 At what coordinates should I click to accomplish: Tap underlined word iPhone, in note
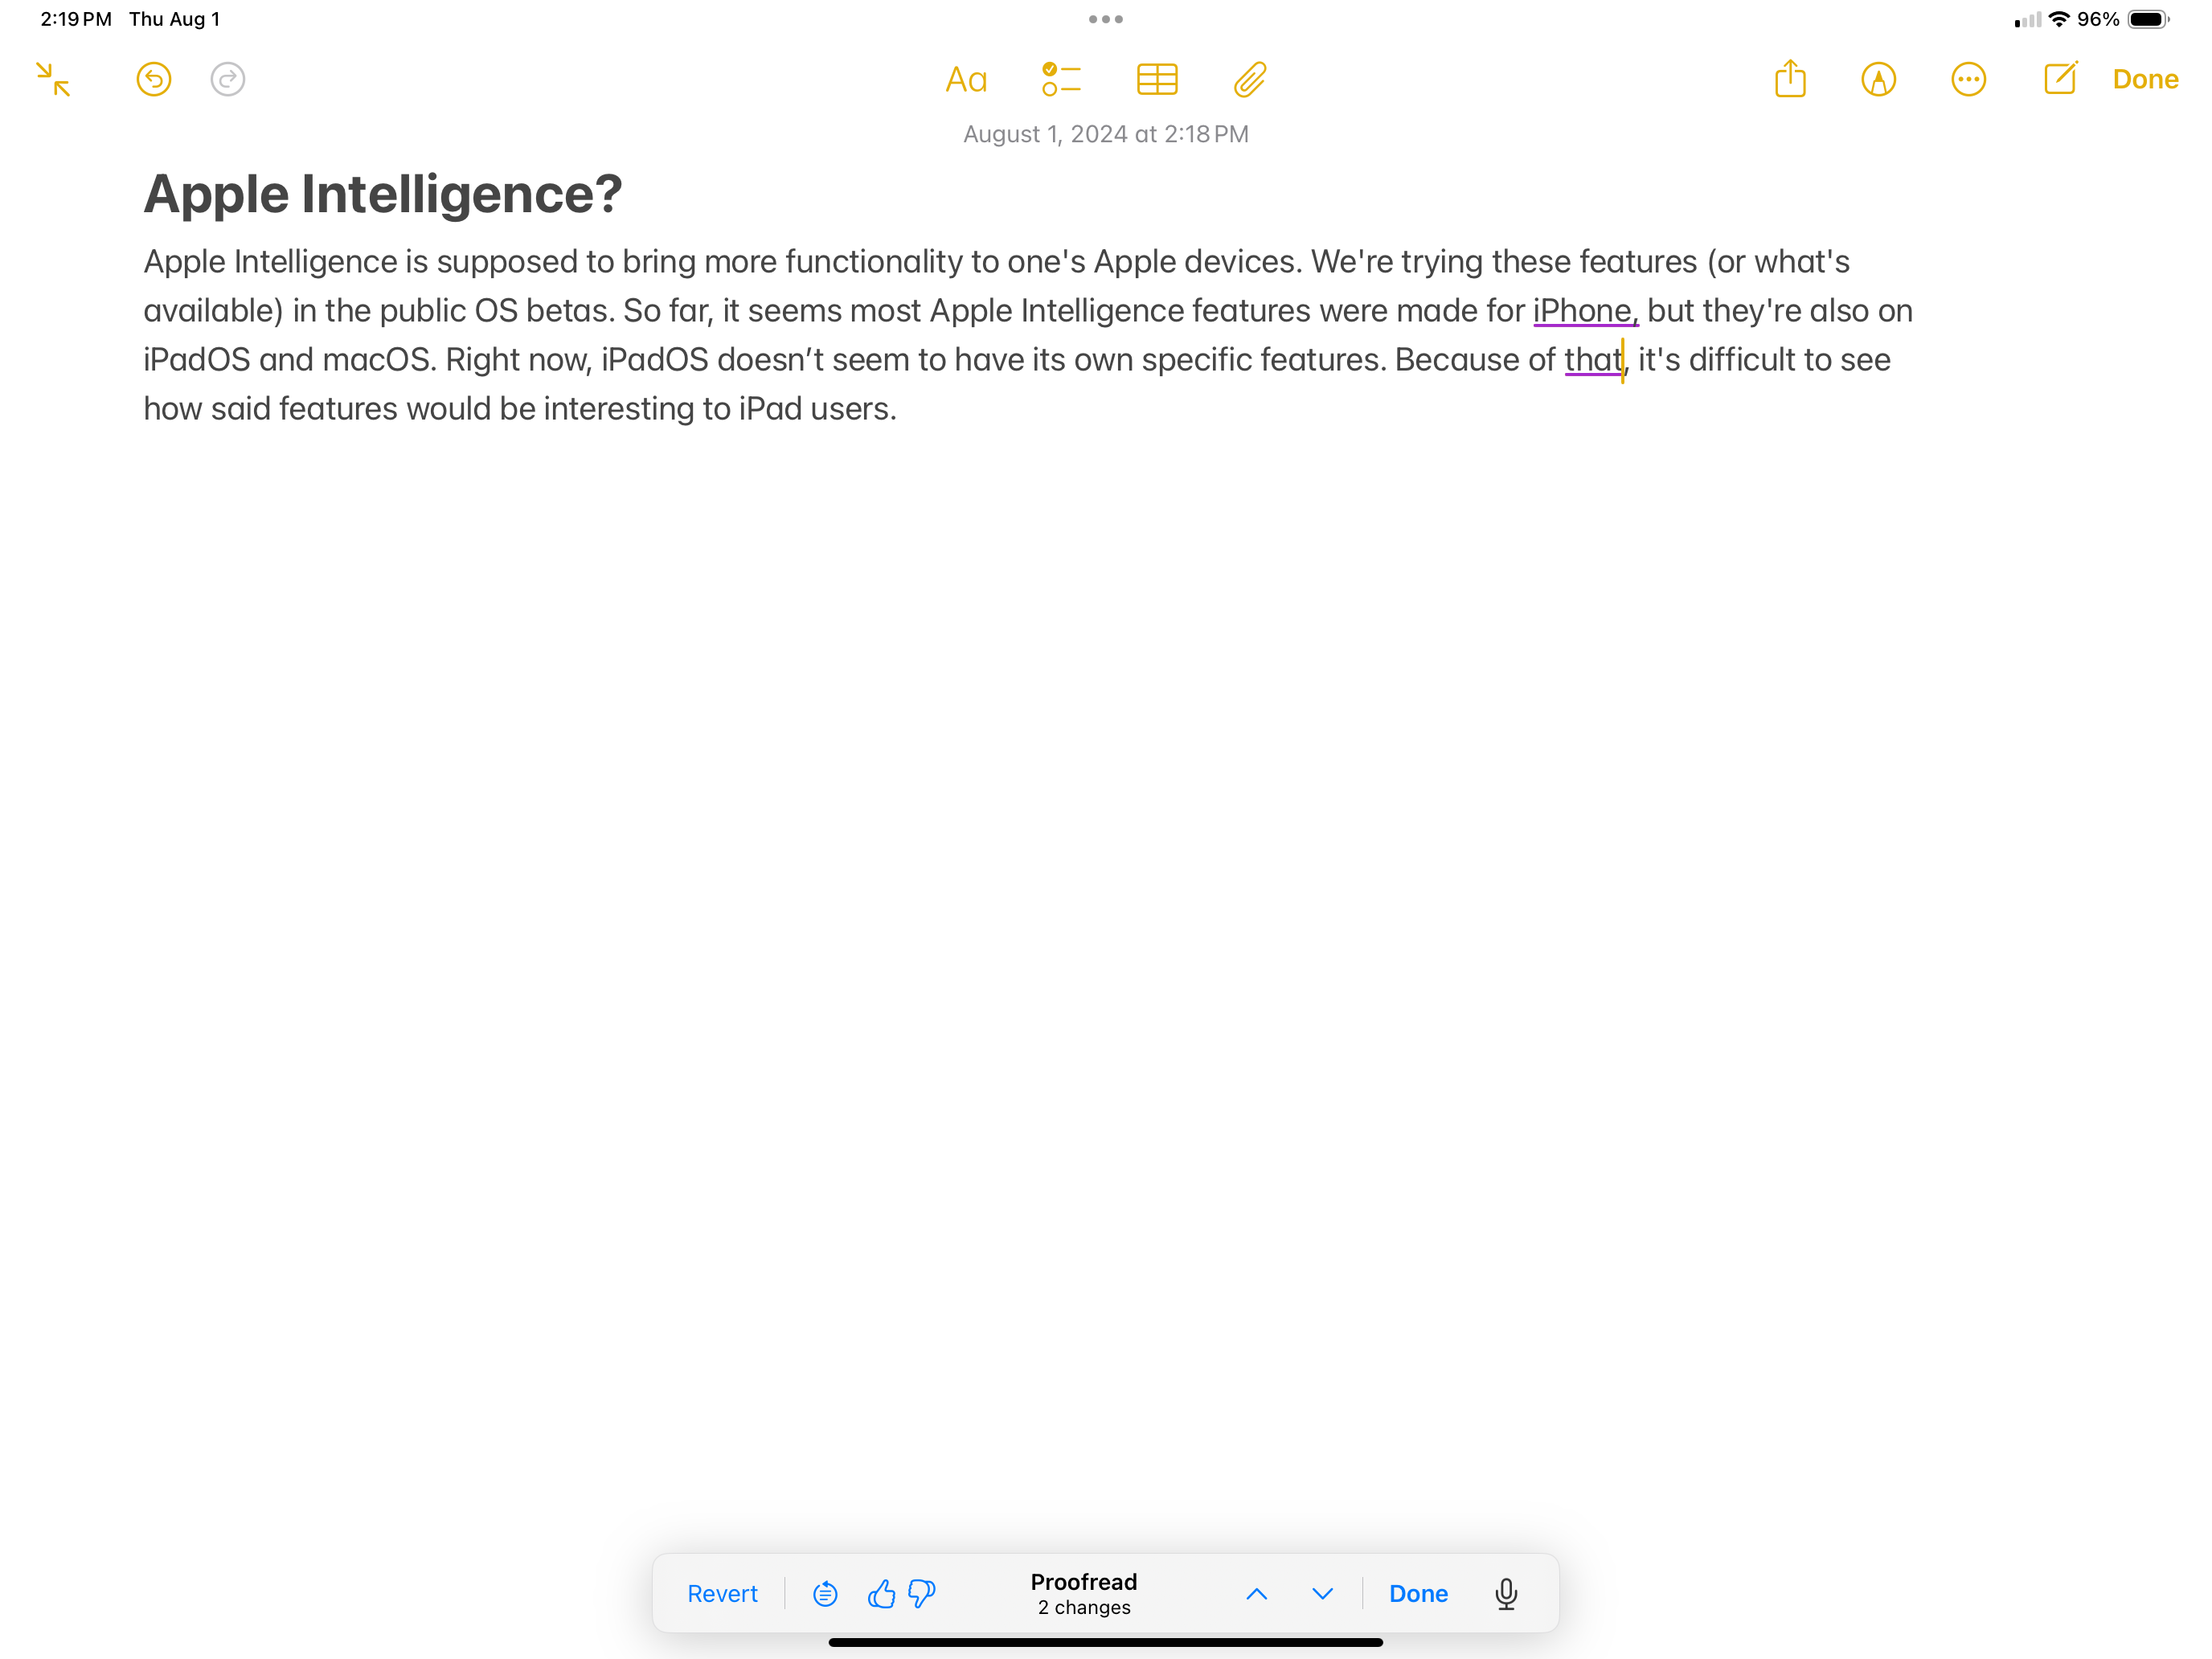tap(1584, 311)
